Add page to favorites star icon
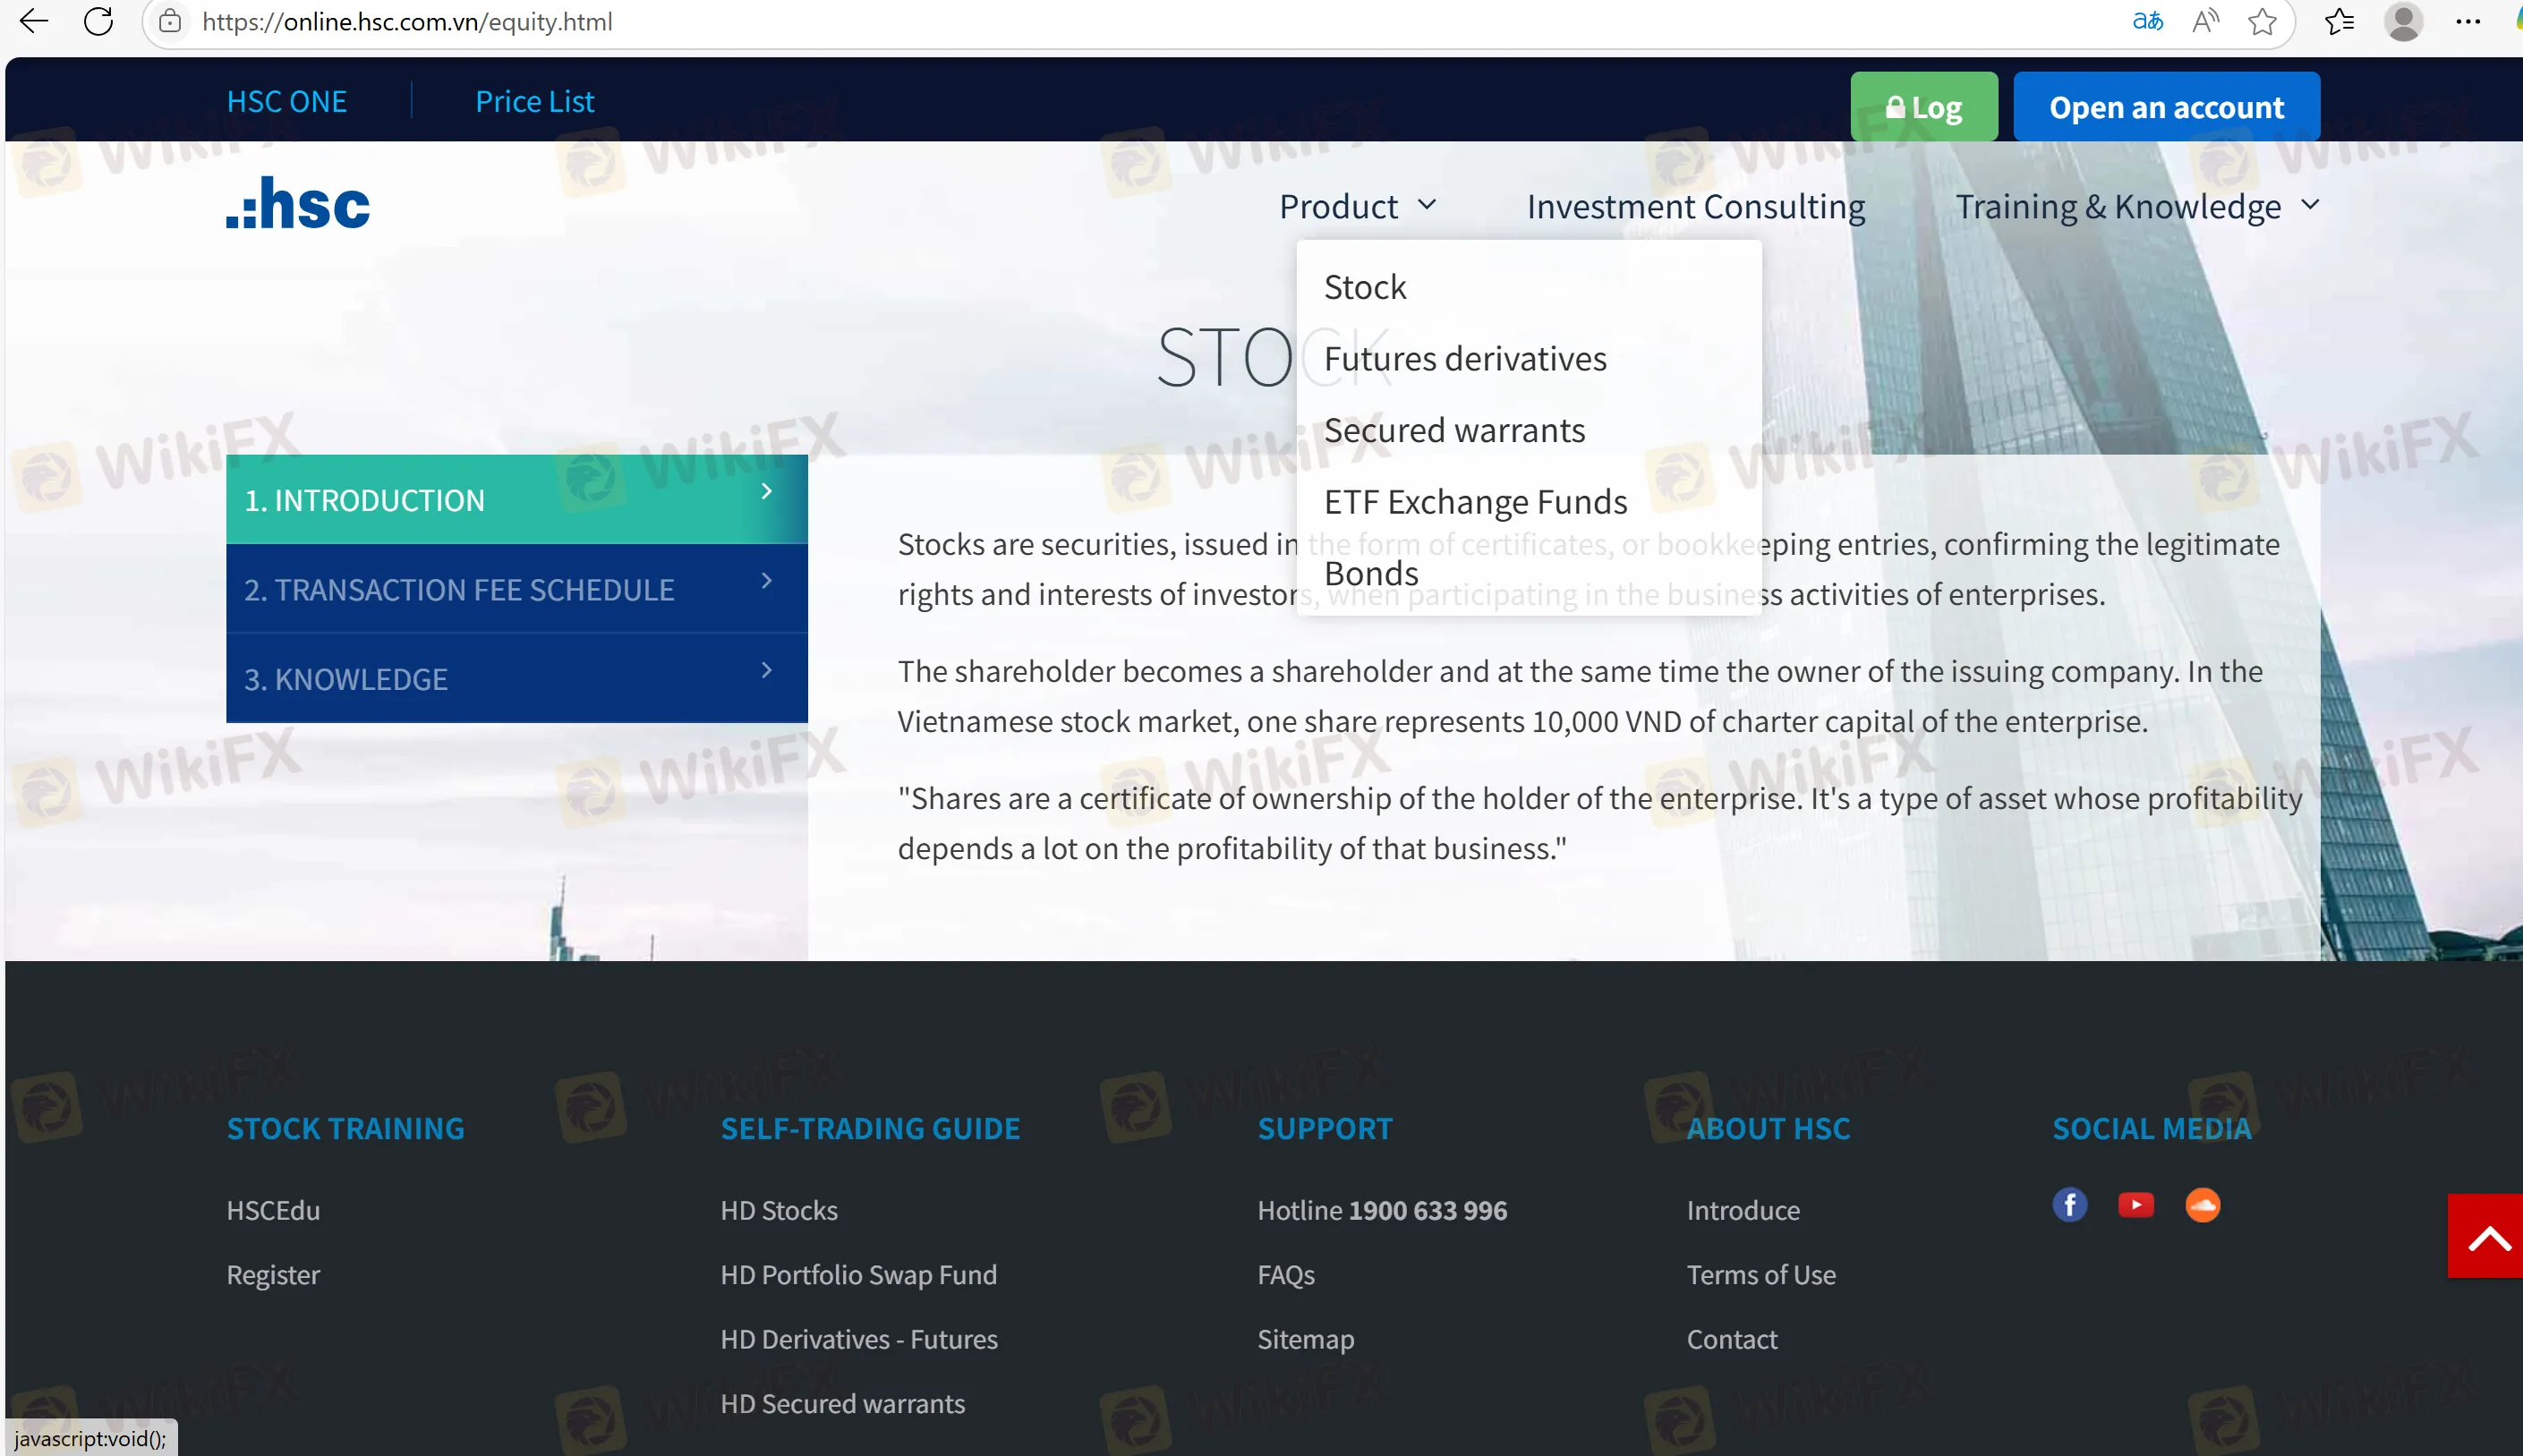This screenshot has width=2523, height=1456. point(2262,21)
